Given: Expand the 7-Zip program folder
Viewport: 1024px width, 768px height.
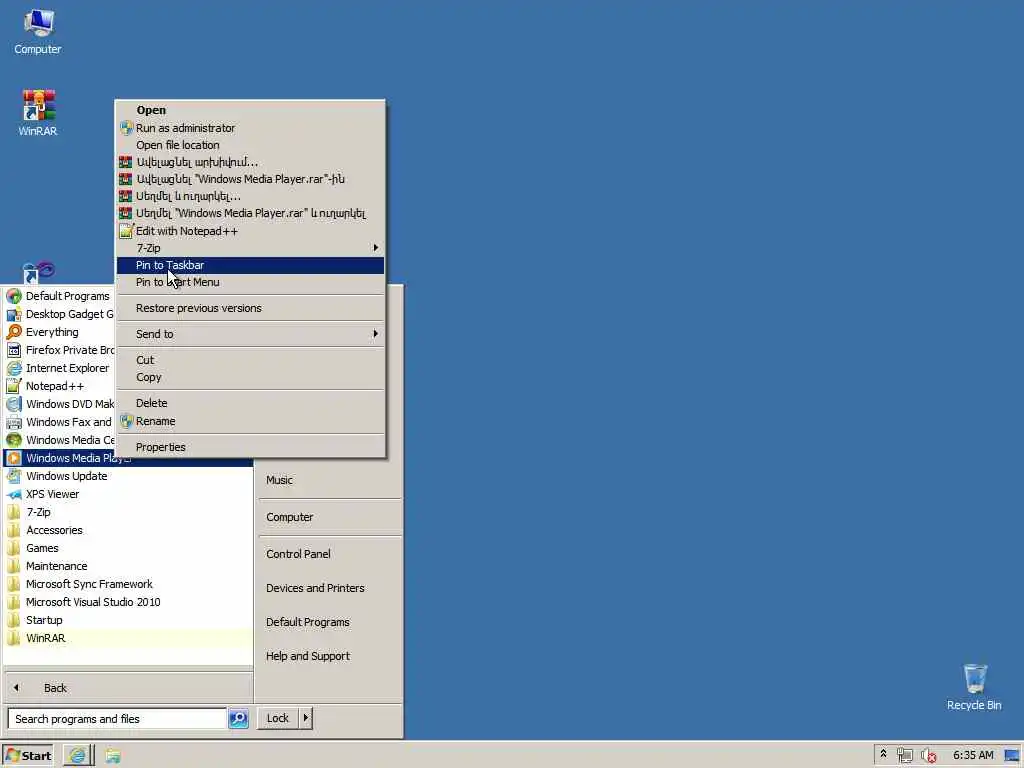Looking at the screenshot, I should tap(128, 512).
